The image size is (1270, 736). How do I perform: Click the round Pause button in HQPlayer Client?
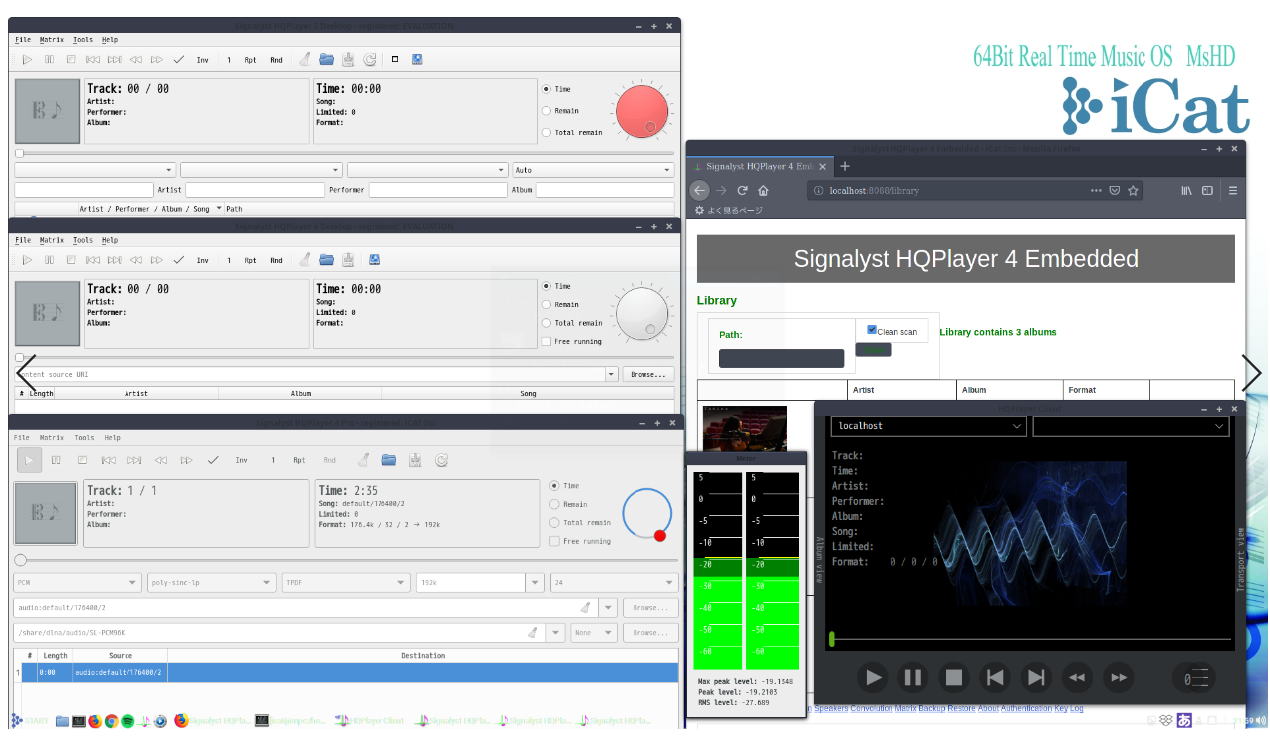pyautogui.click(x=913, y=677)
